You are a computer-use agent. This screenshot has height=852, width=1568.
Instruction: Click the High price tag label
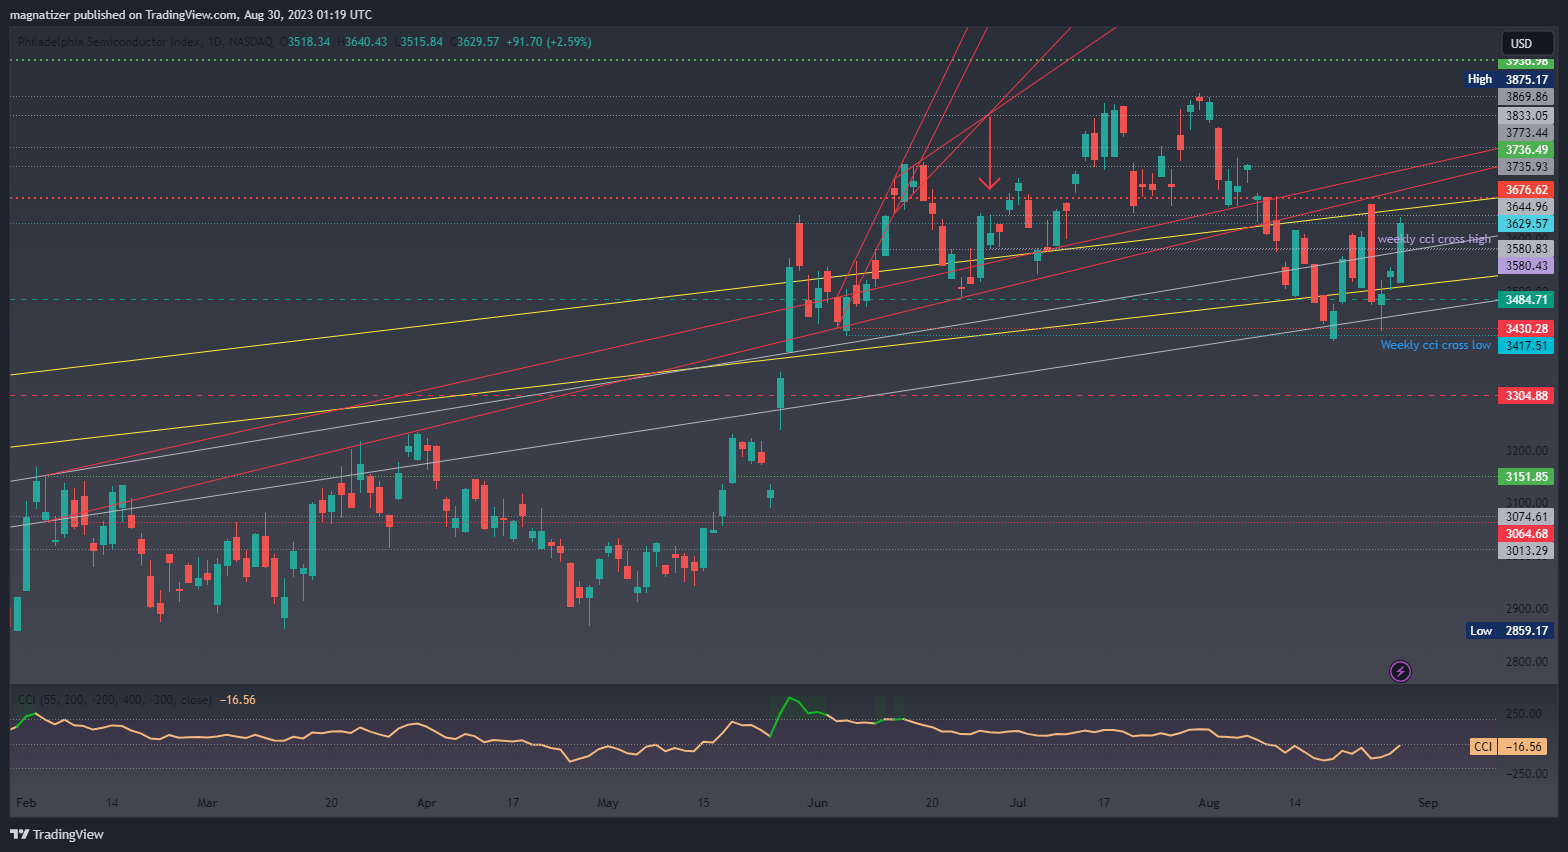coord(1480,79)
